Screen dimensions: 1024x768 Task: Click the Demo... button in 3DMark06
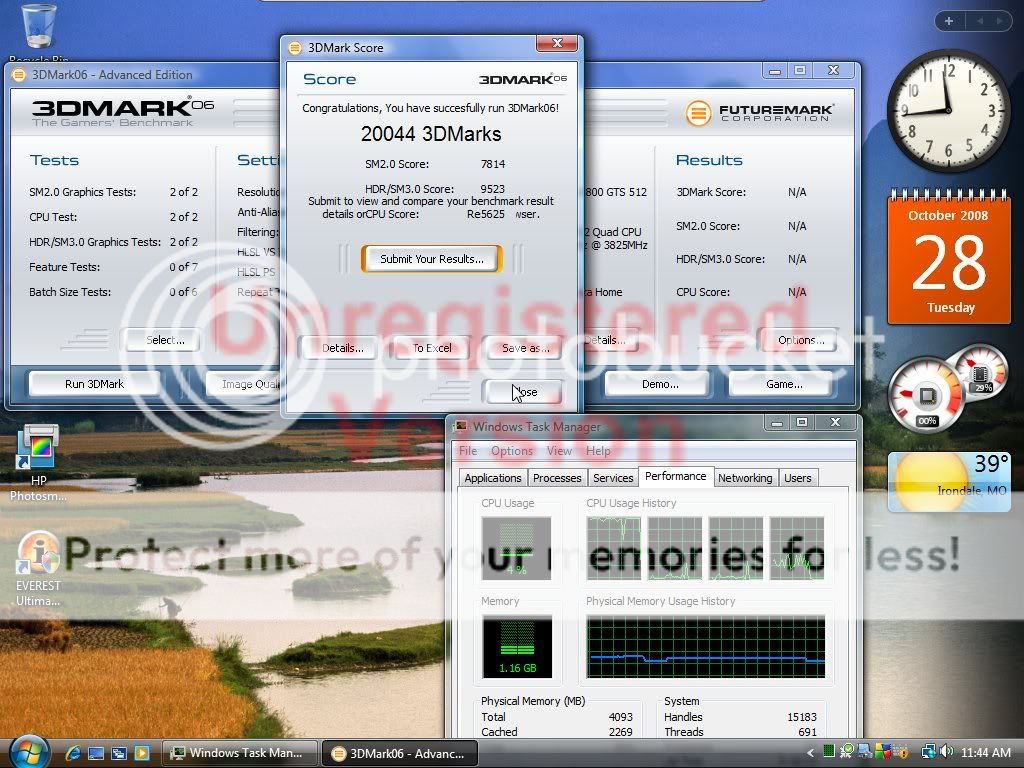point(659,384)
